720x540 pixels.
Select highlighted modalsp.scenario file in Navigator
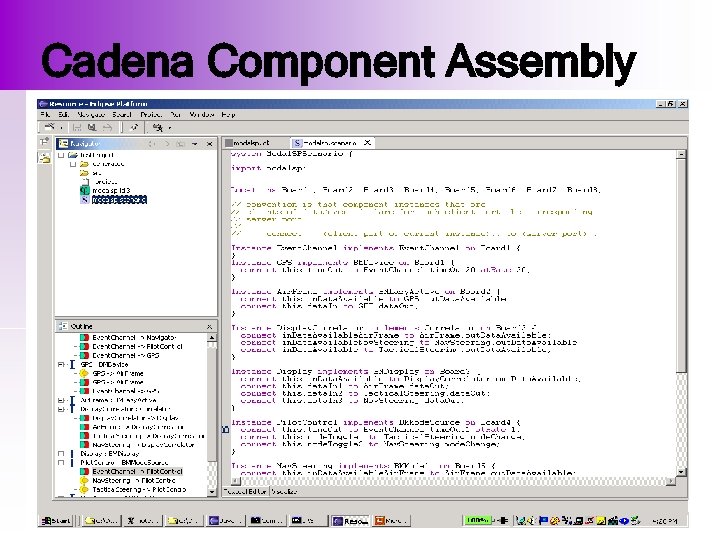click(113, 200)
